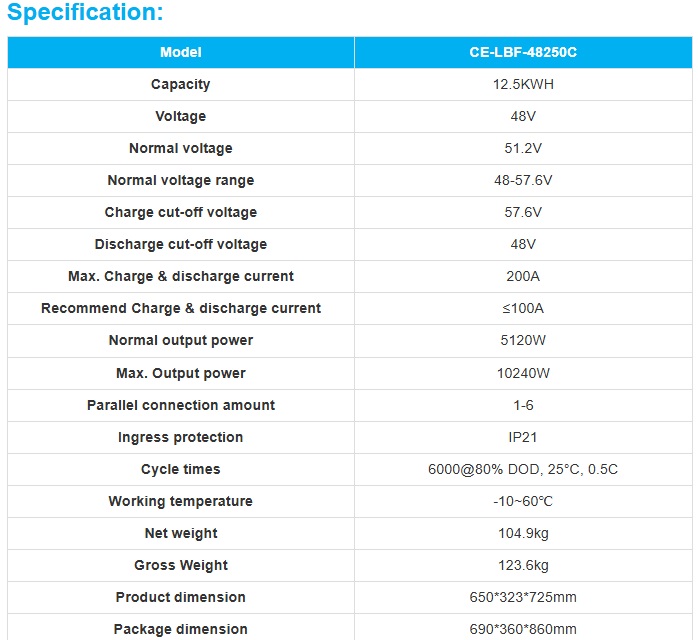Screen dimensions: 698x640
Task: Select the 5120W output power value
Action: pos(523,340)
